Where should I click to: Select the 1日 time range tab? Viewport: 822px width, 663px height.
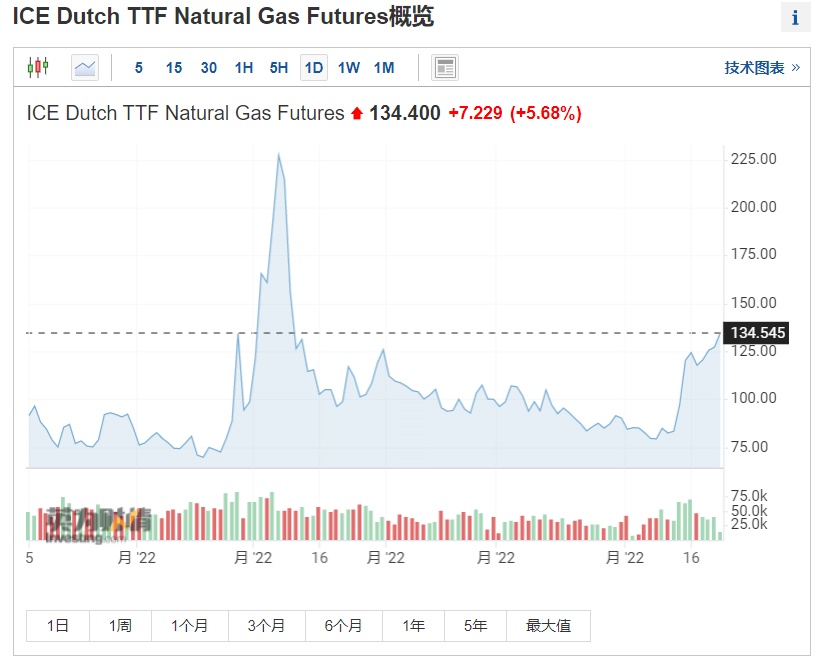[58, 626]
